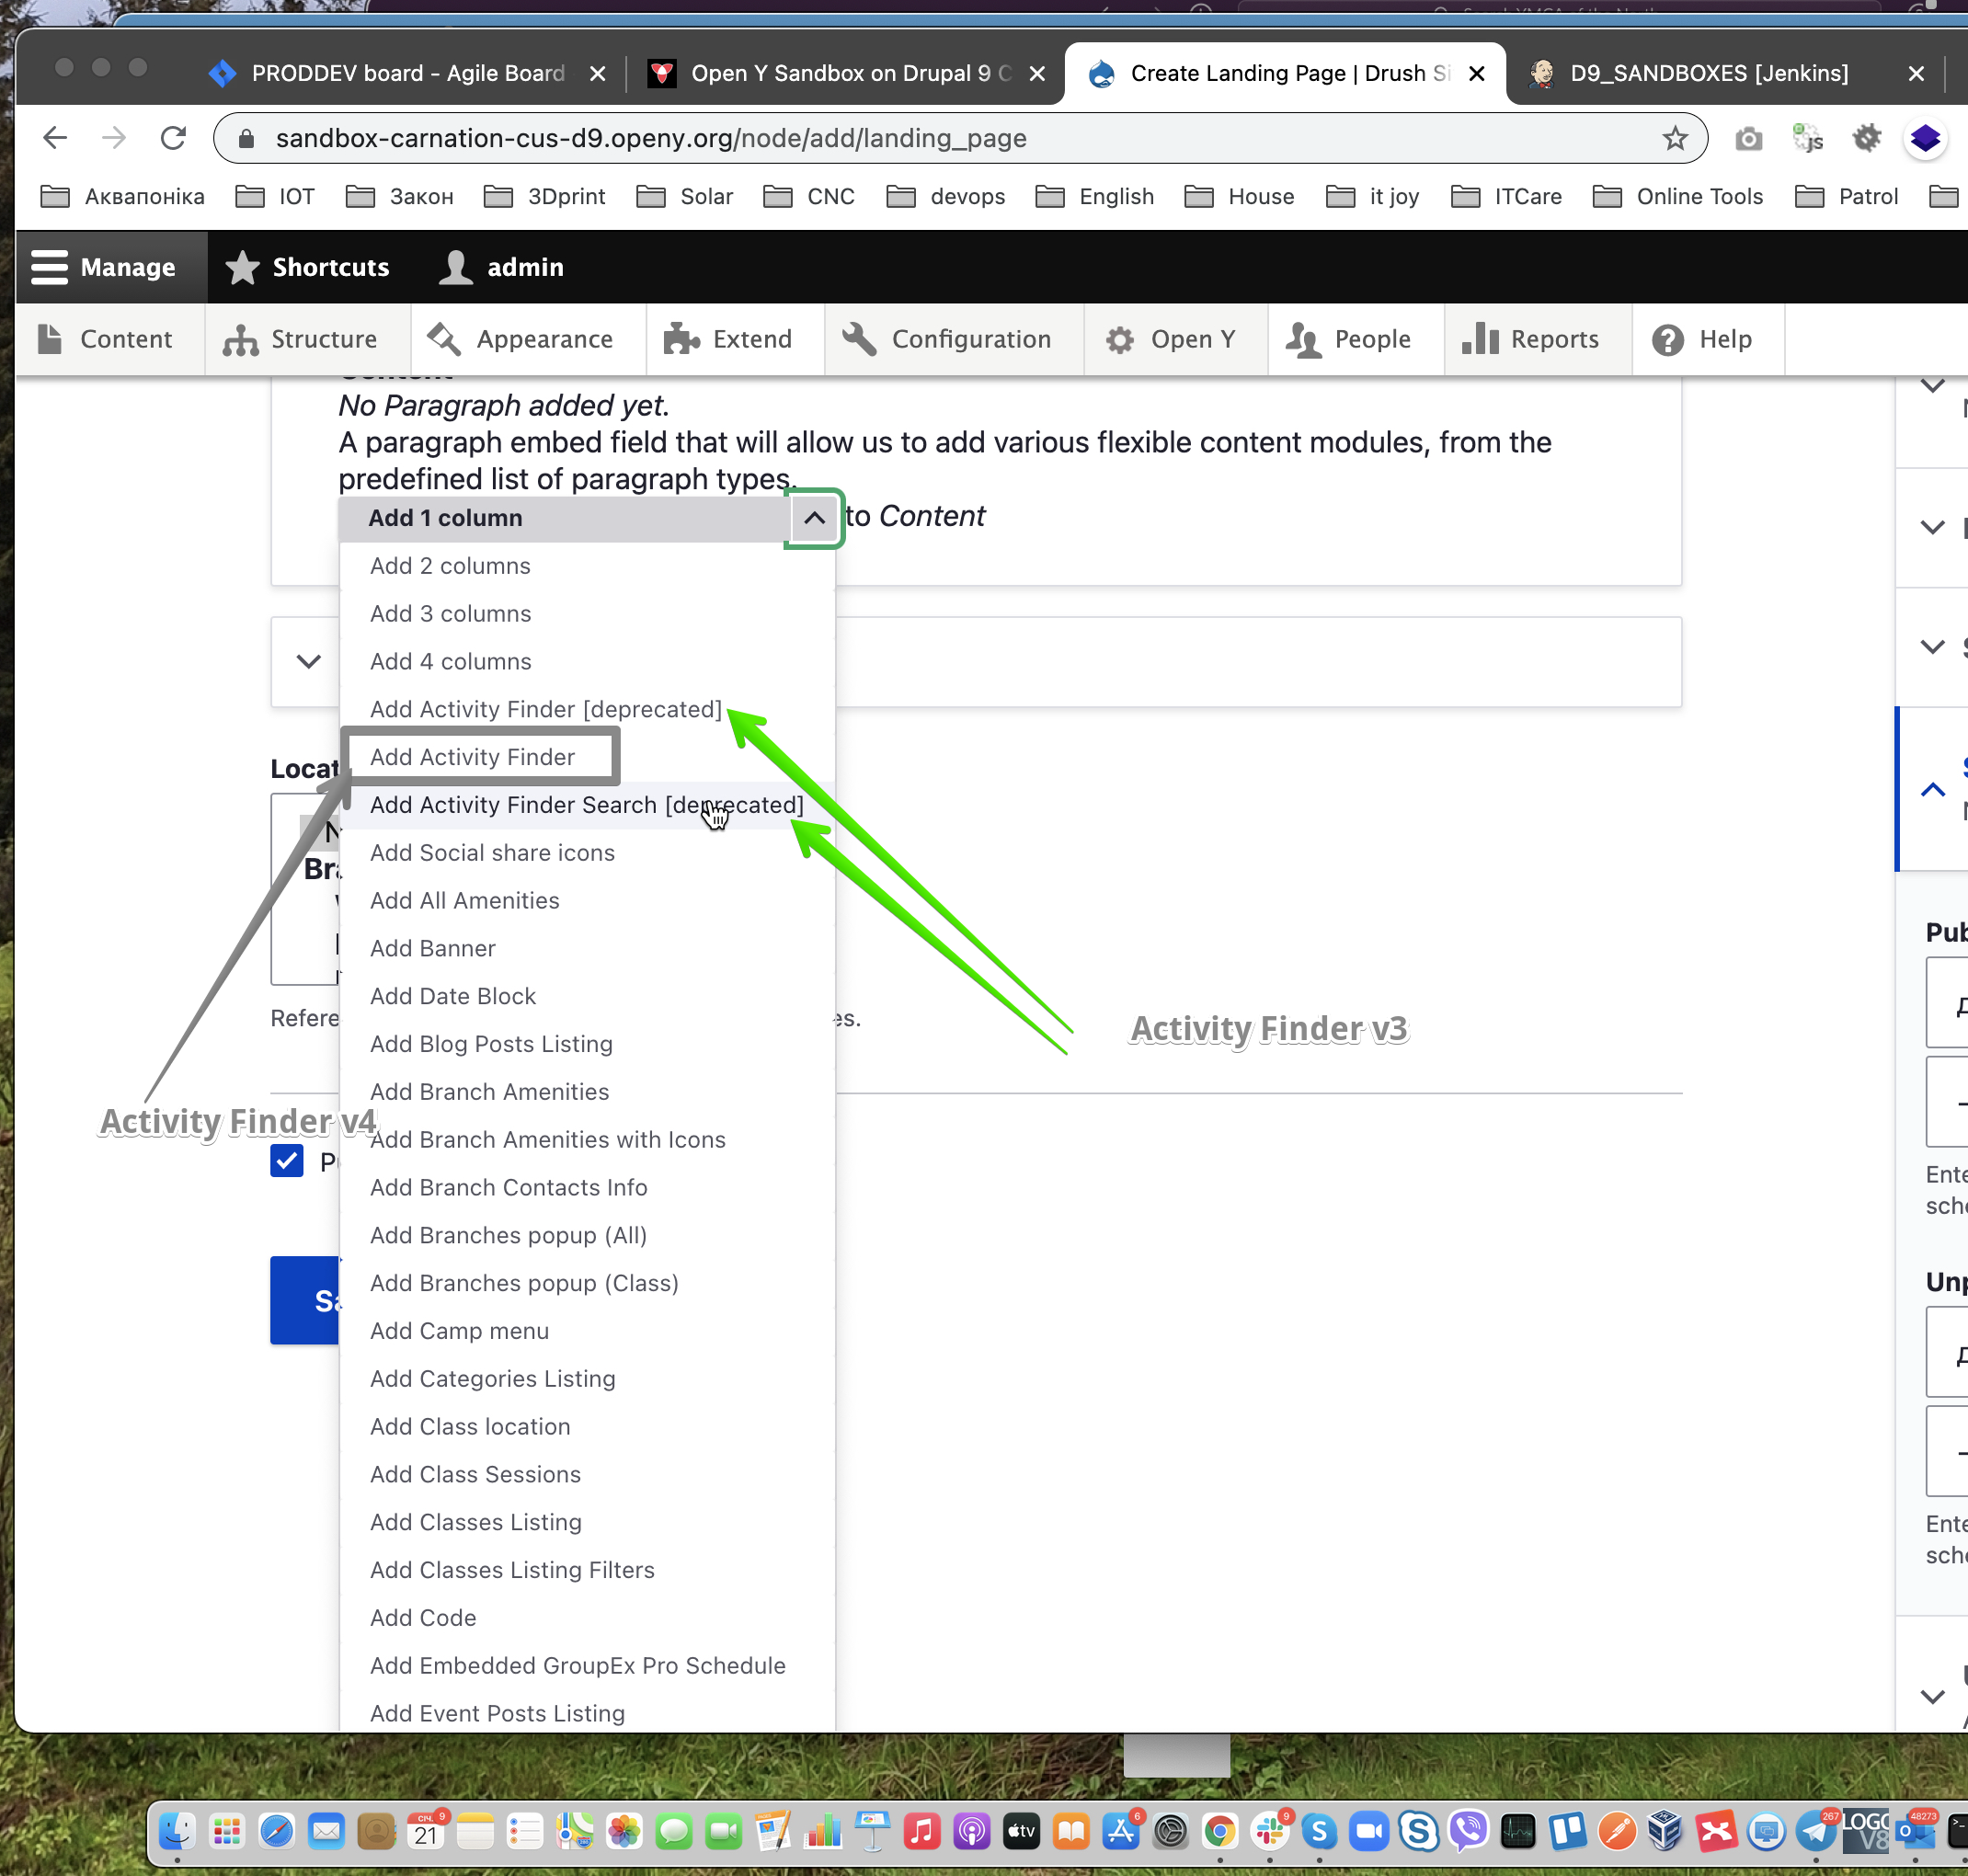
Task: Reload the page with the refresh icon
Action: 174,138
